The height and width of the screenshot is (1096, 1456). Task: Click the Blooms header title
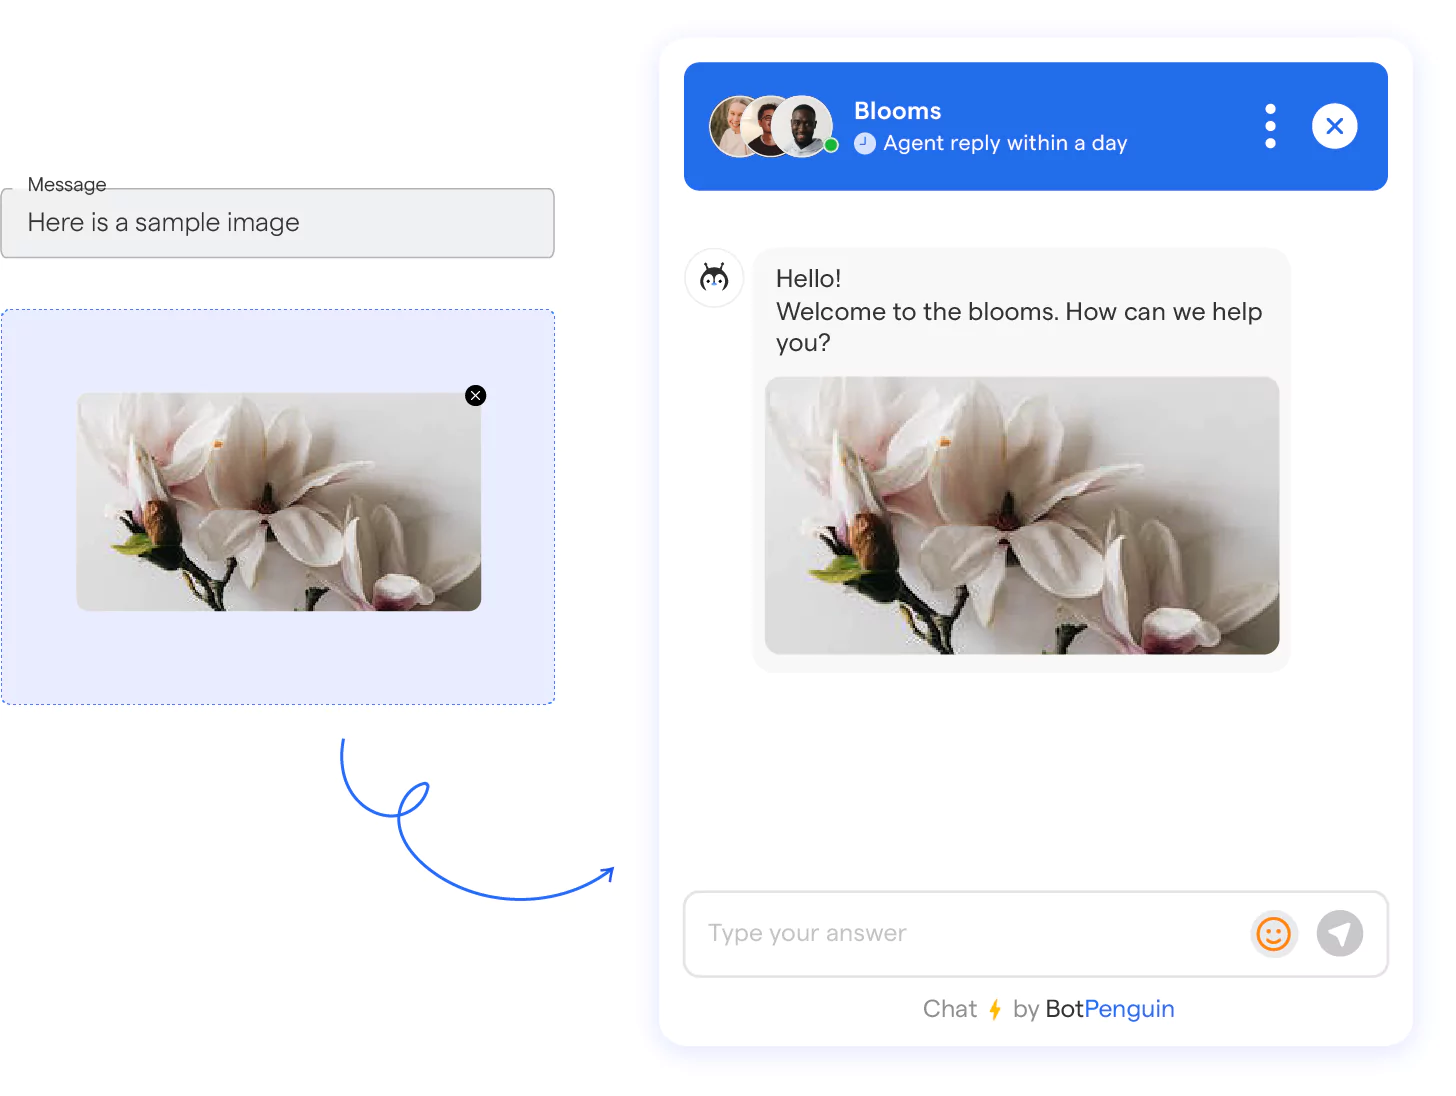(897, 110)
